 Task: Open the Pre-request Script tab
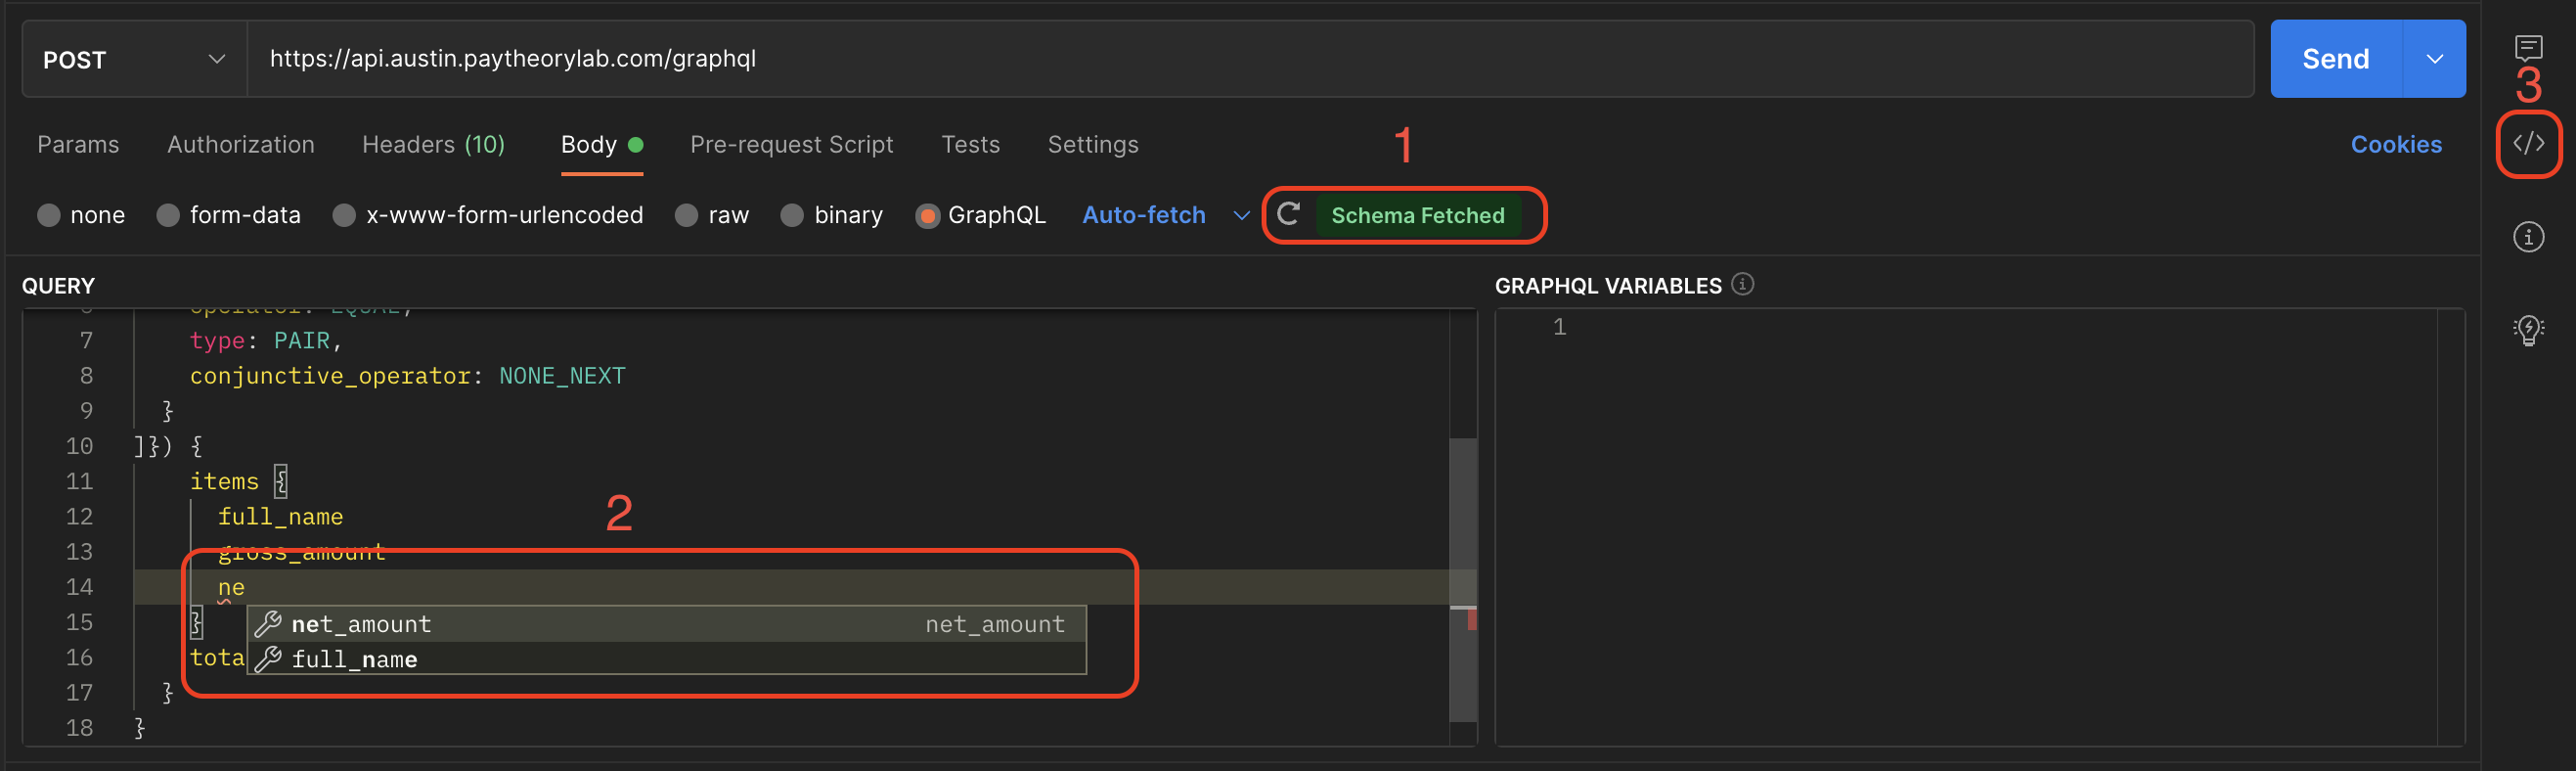[791, 144]
